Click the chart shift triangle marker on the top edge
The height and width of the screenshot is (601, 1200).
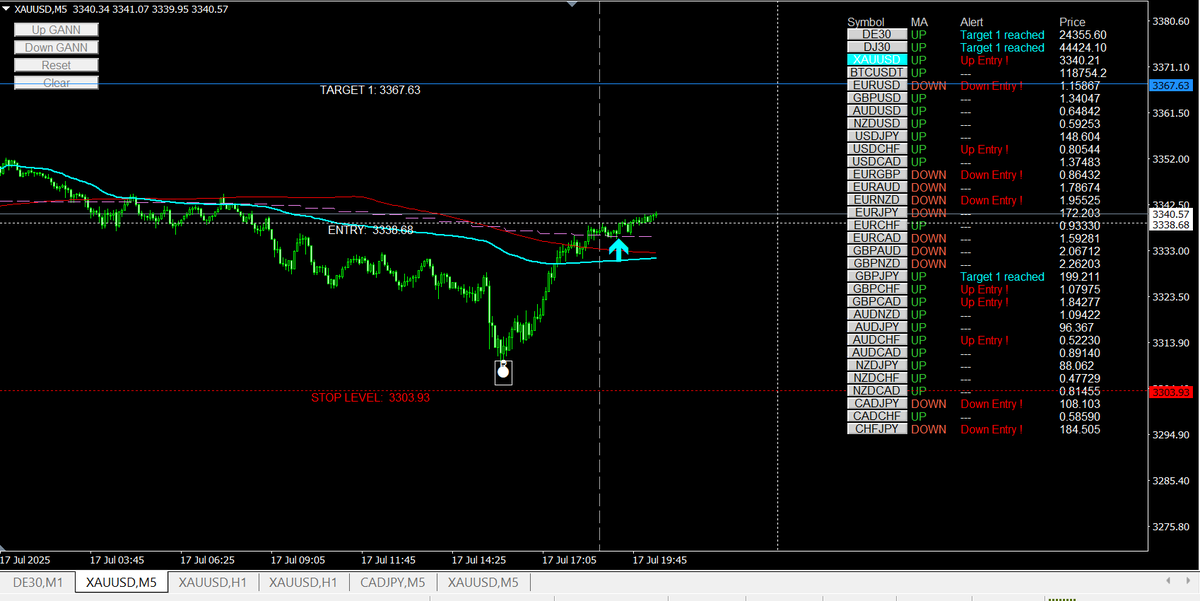tap(572, 4)
